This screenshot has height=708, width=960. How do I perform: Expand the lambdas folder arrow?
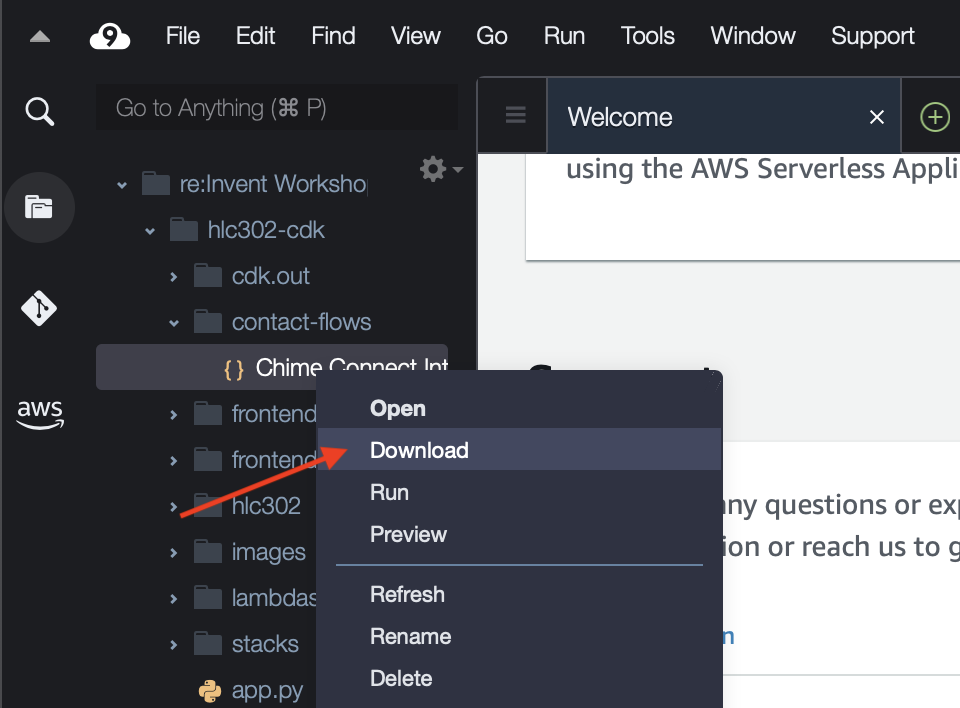tap(174, 598)
